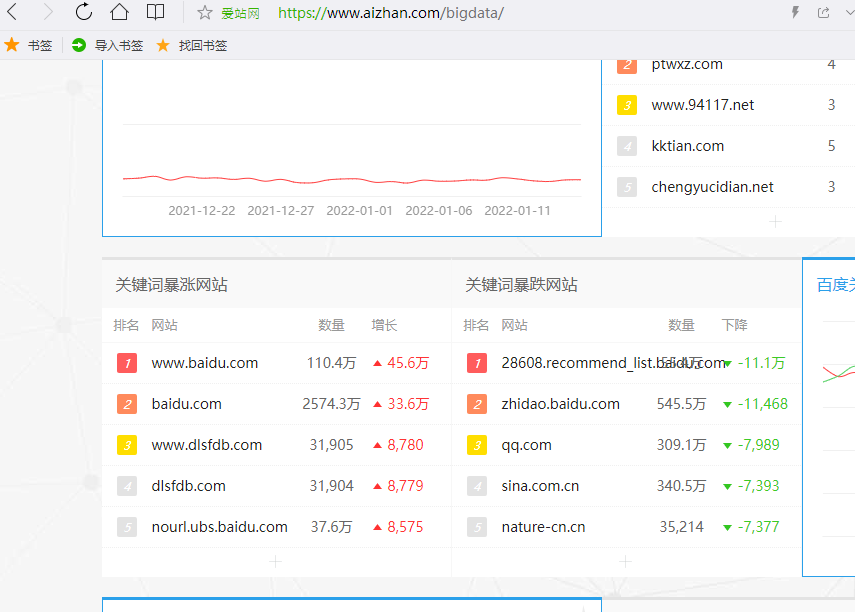
Task: Click the rank 3 badge beside qq.com
Action: [477, 445]
